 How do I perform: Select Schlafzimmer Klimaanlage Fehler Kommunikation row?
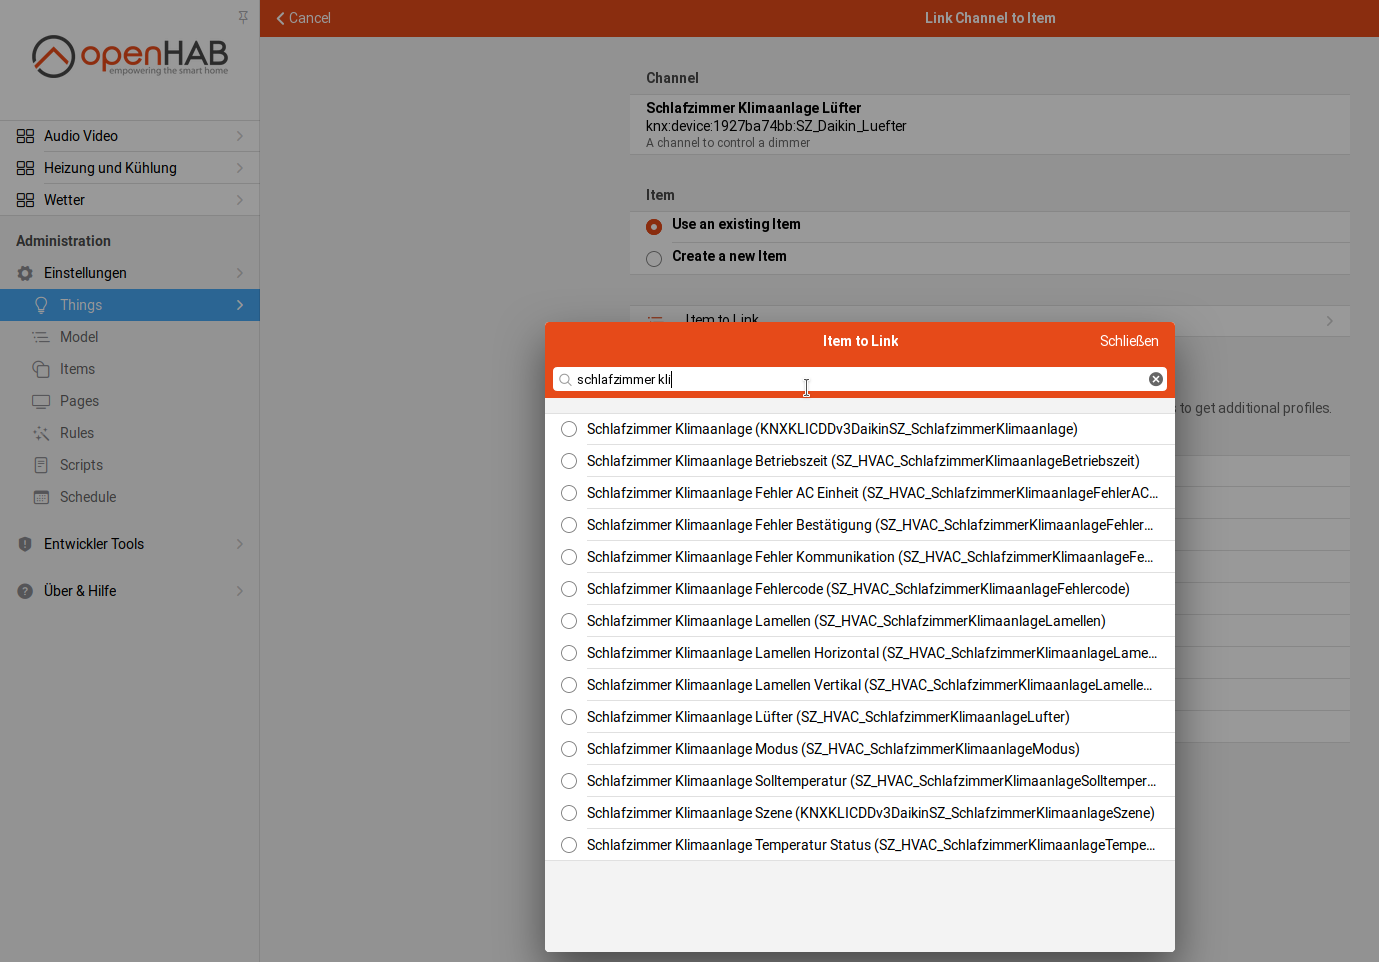click(860, 557)
